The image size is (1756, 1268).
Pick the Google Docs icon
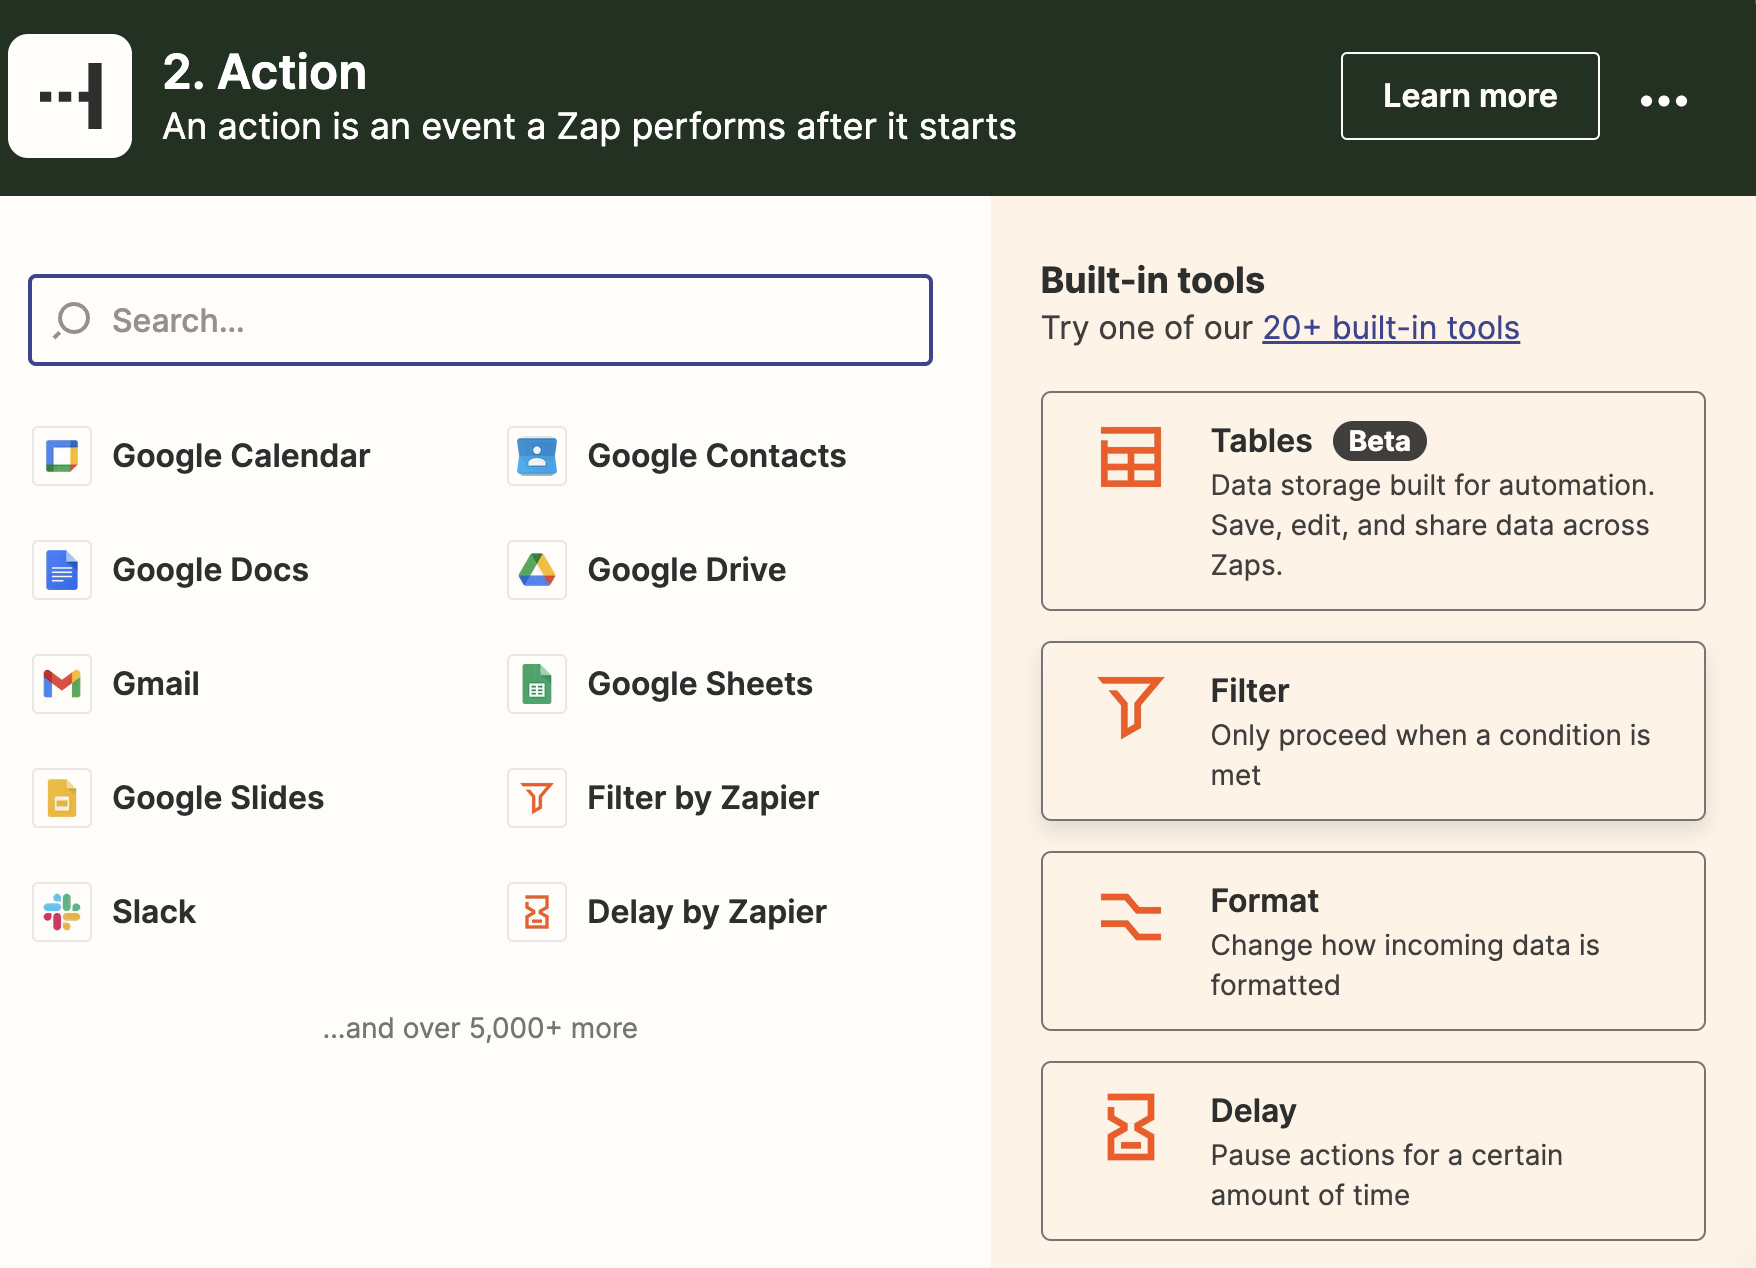coord(62,570)
